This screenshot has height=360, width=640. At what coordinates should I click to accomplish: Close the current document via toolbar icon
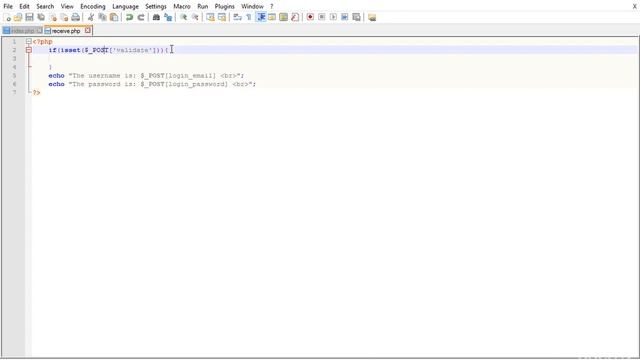(x=53, y=17)
